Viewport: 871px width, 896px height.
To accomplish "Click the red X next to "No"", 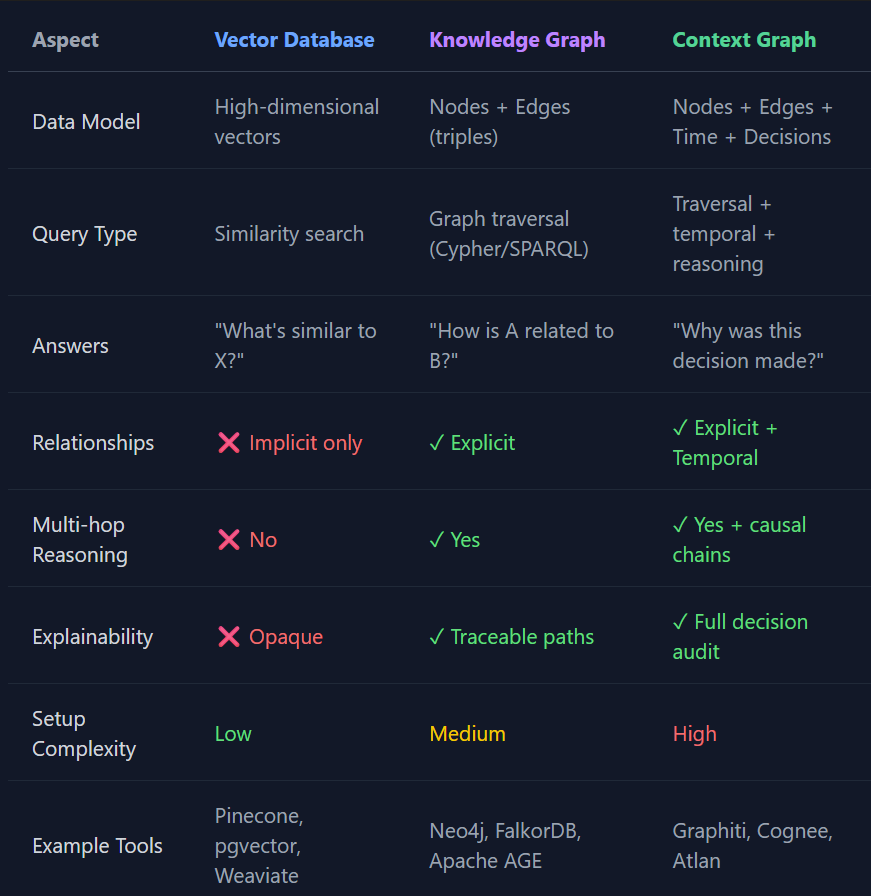I will pos(228,540).
